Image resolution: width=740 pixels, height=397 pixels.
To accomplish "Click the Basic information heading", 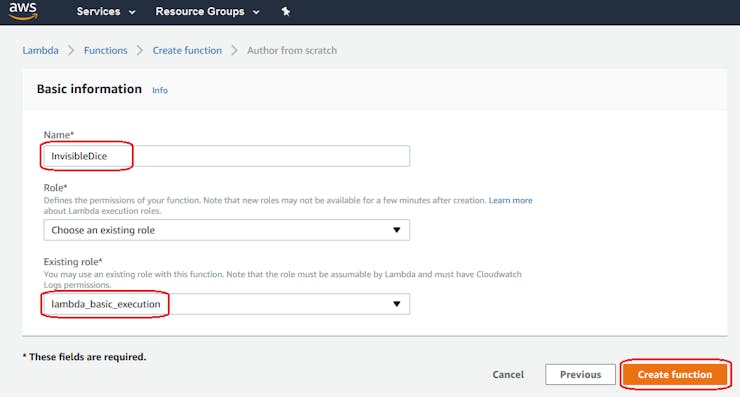I will pyautogui.click(x=89, y=89).
